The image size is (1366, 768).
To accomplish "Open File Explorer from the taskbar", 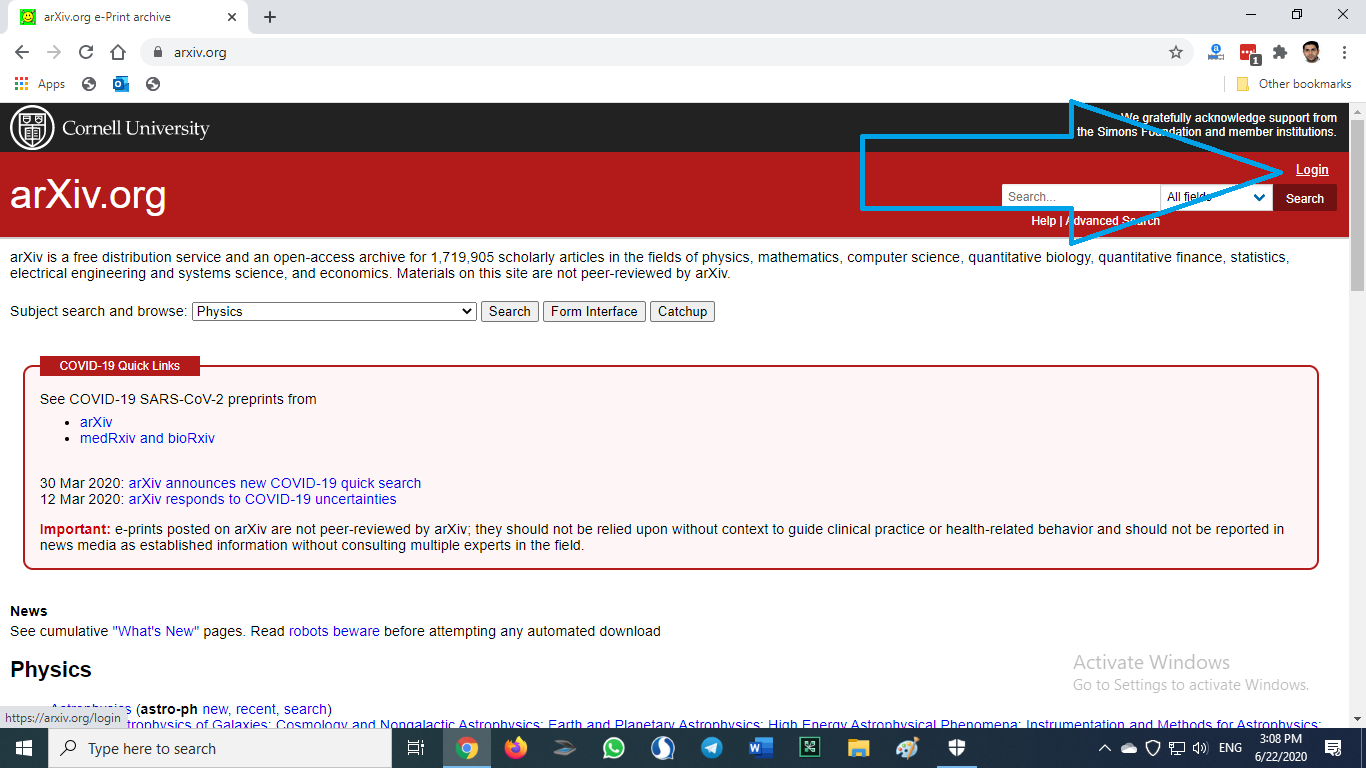I will (x=858, y=748).
